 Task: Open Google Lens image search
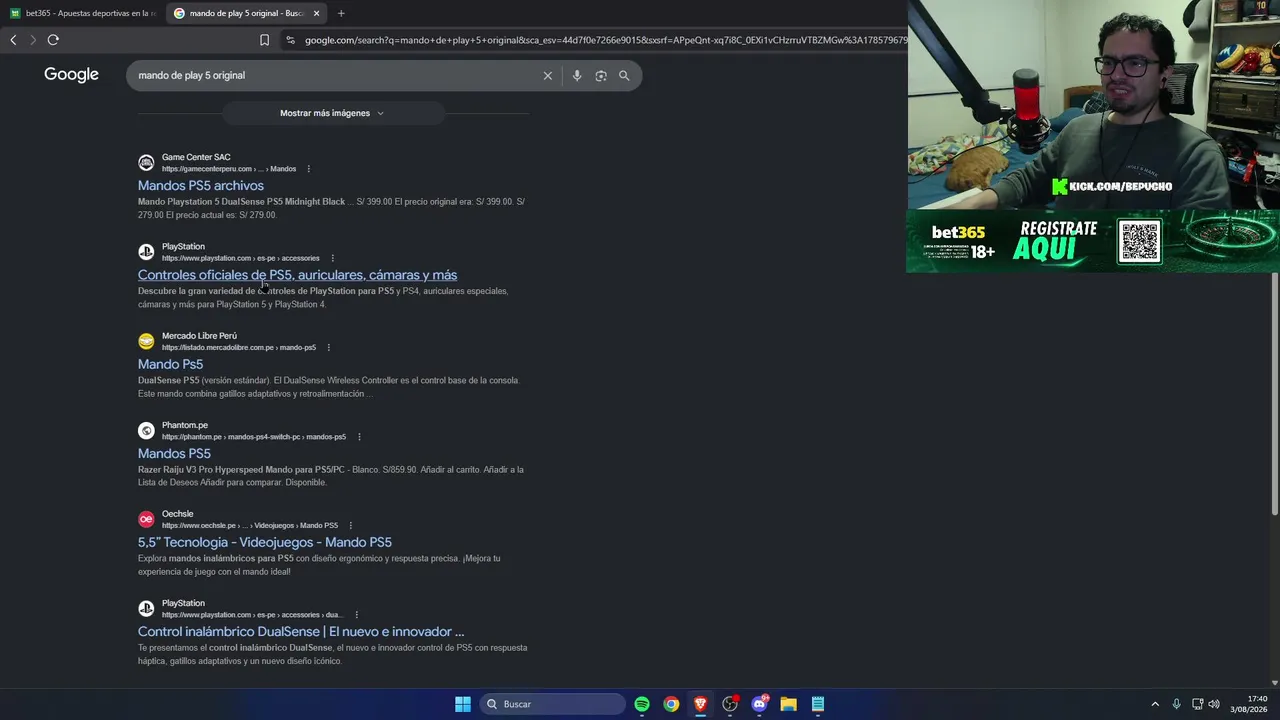(x=600, y=76)
